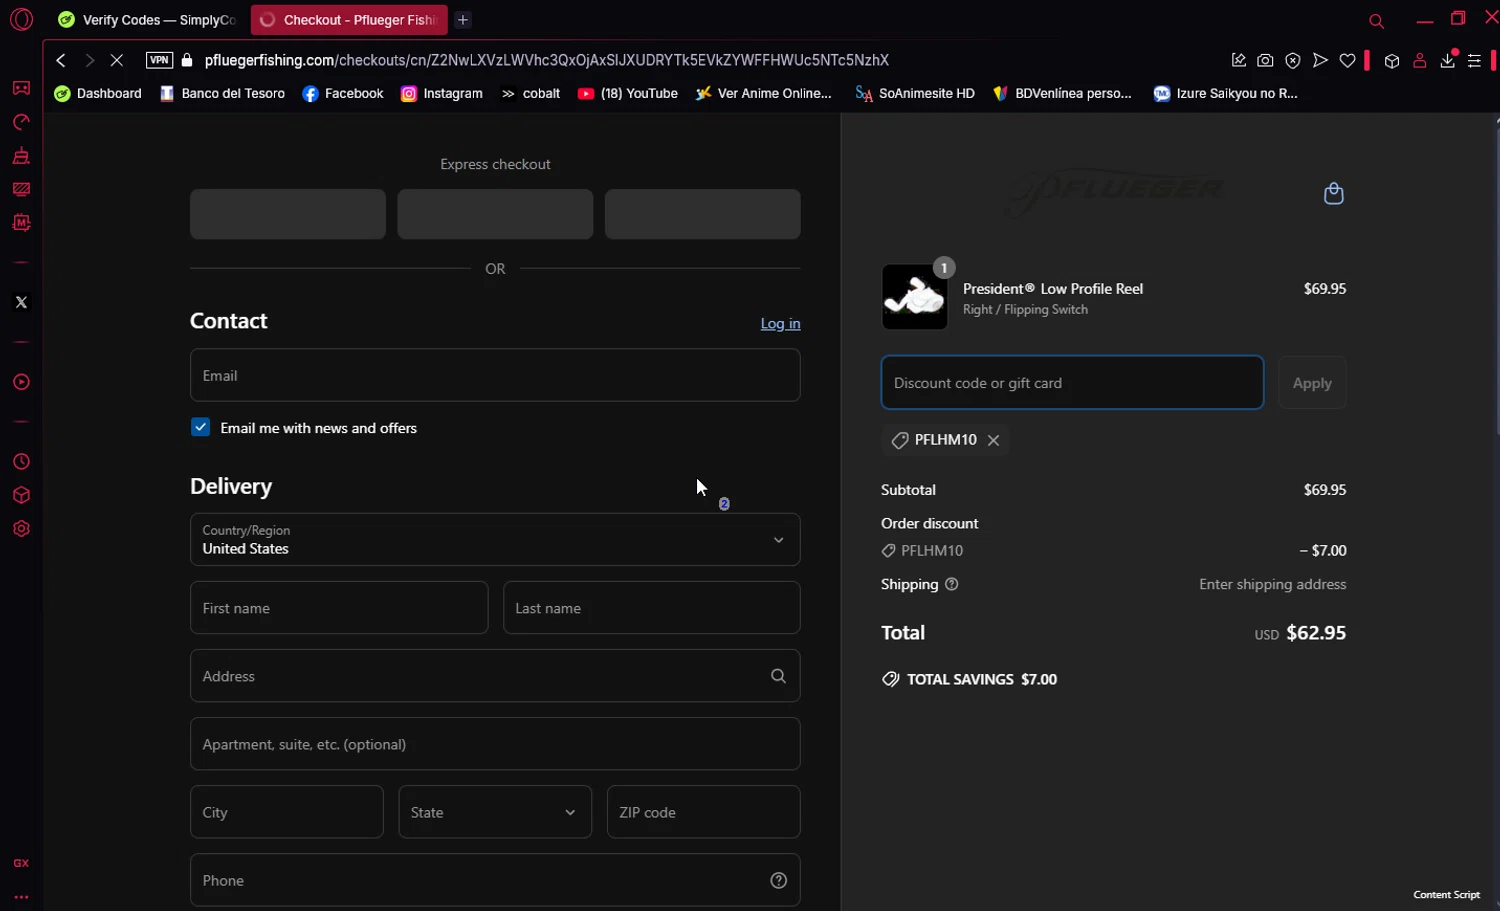Open GX Corner gamepad icon in sidebar

(21, 88)
